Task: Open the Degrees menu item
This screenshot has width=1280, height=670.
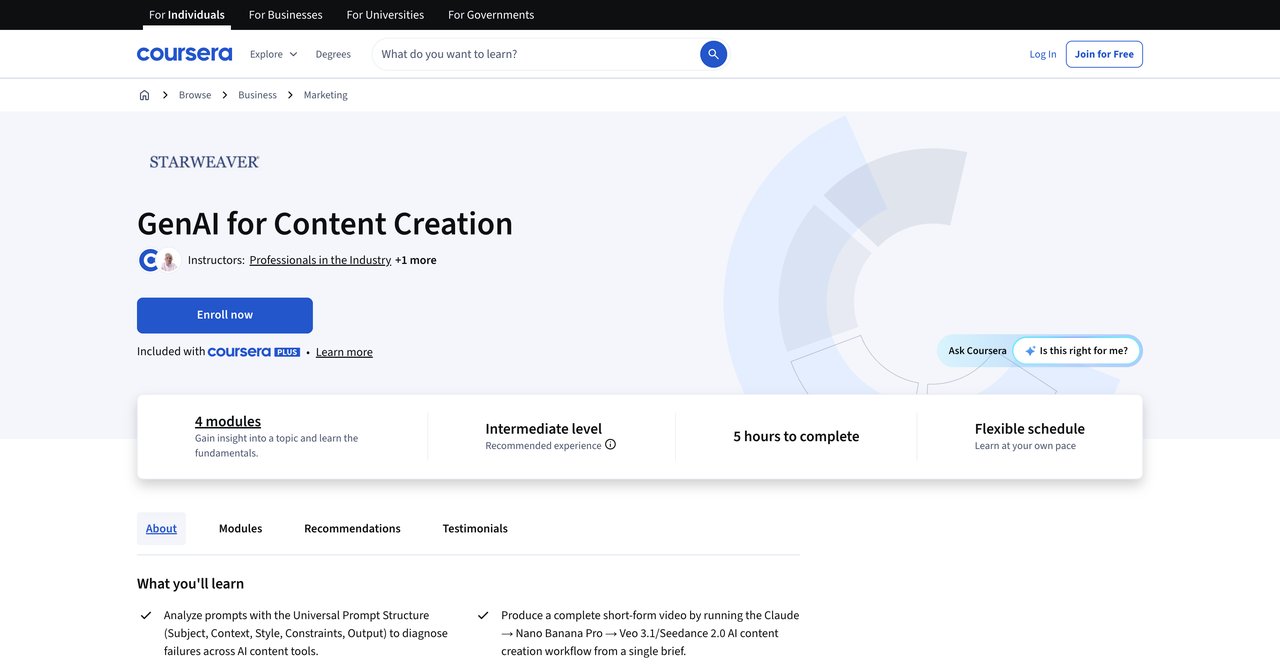Action: (x=333, y=54)
